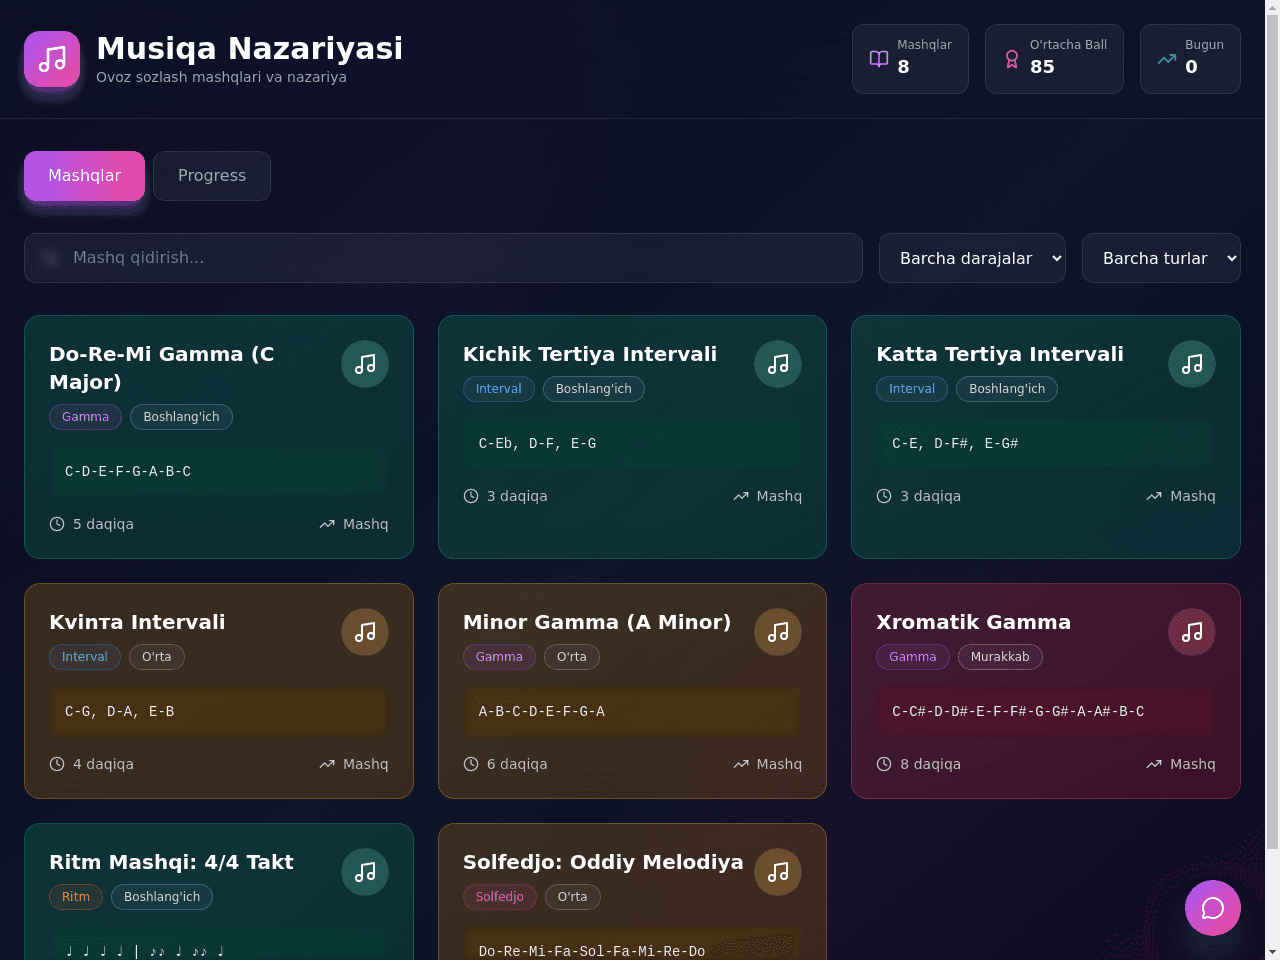Click Mashq link on Kichik Tertiya card
The image size is (1280, 960).
point(779,496)
